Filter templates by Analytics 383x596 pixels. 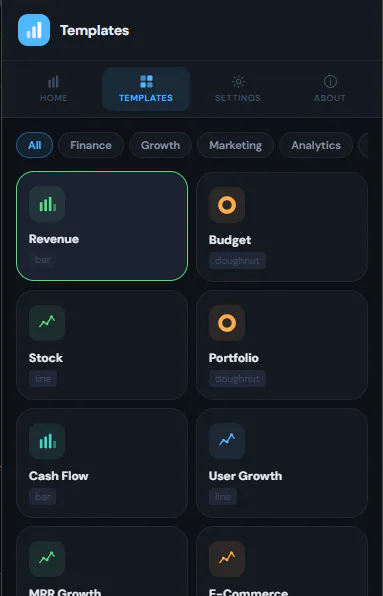click(316, 145)
